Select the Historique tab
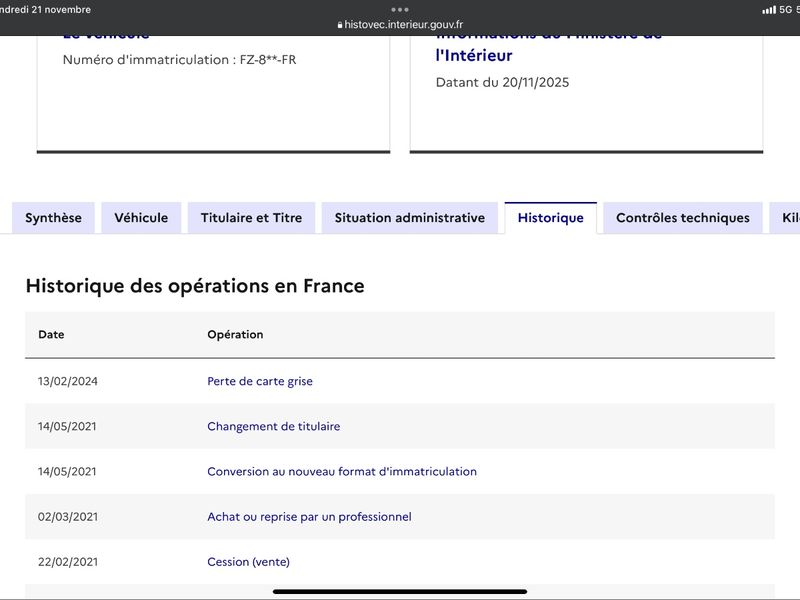Screen dimensions: 800x600 pos(550,218)
